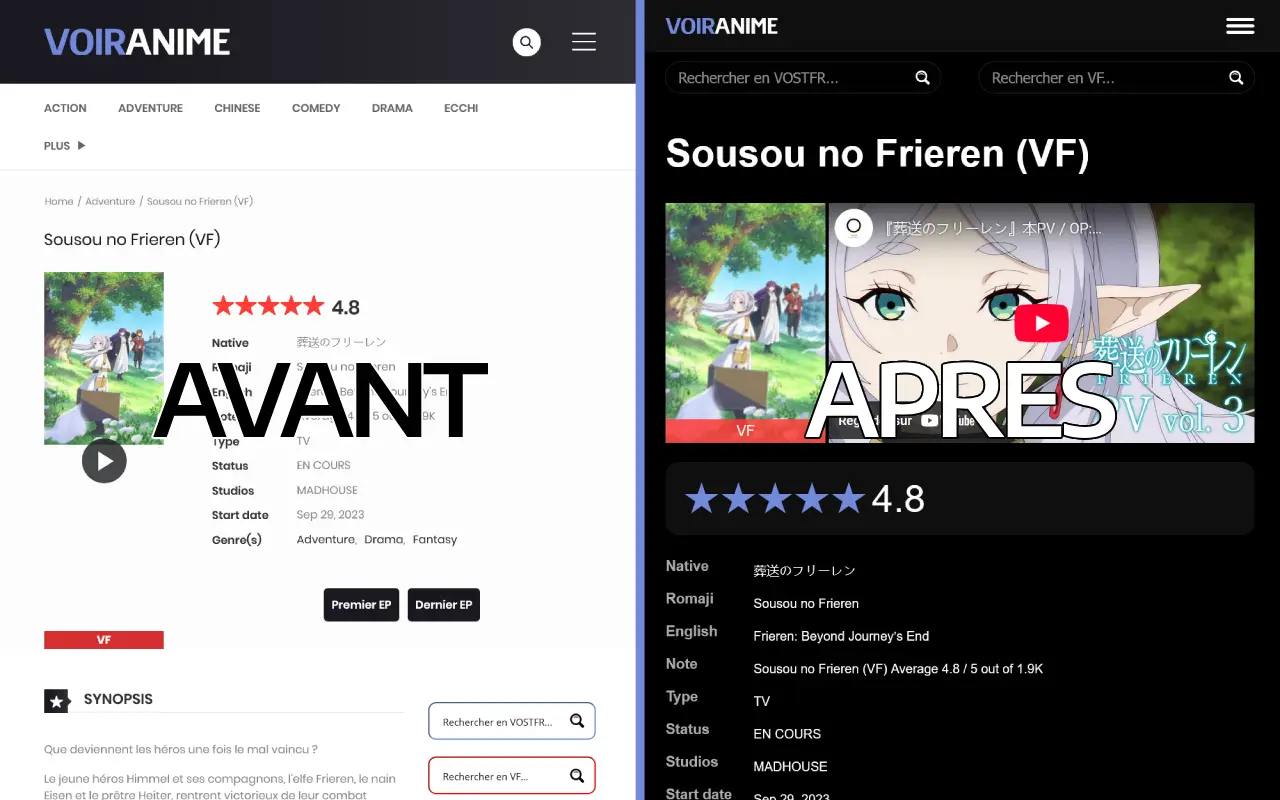Open the trailer title link on the video

pyautogui.click(x=993, y=228)
